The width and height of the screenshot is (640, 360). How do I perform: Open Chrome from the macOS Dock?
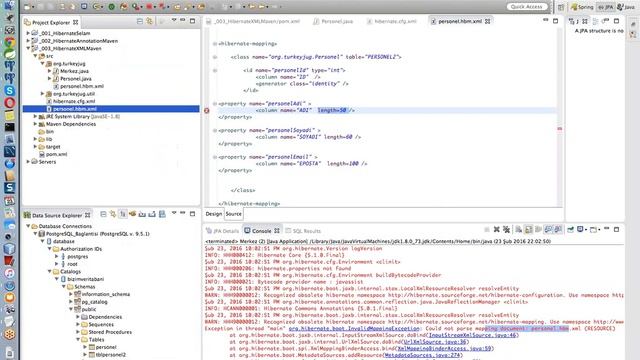click(x=9, y=42)
